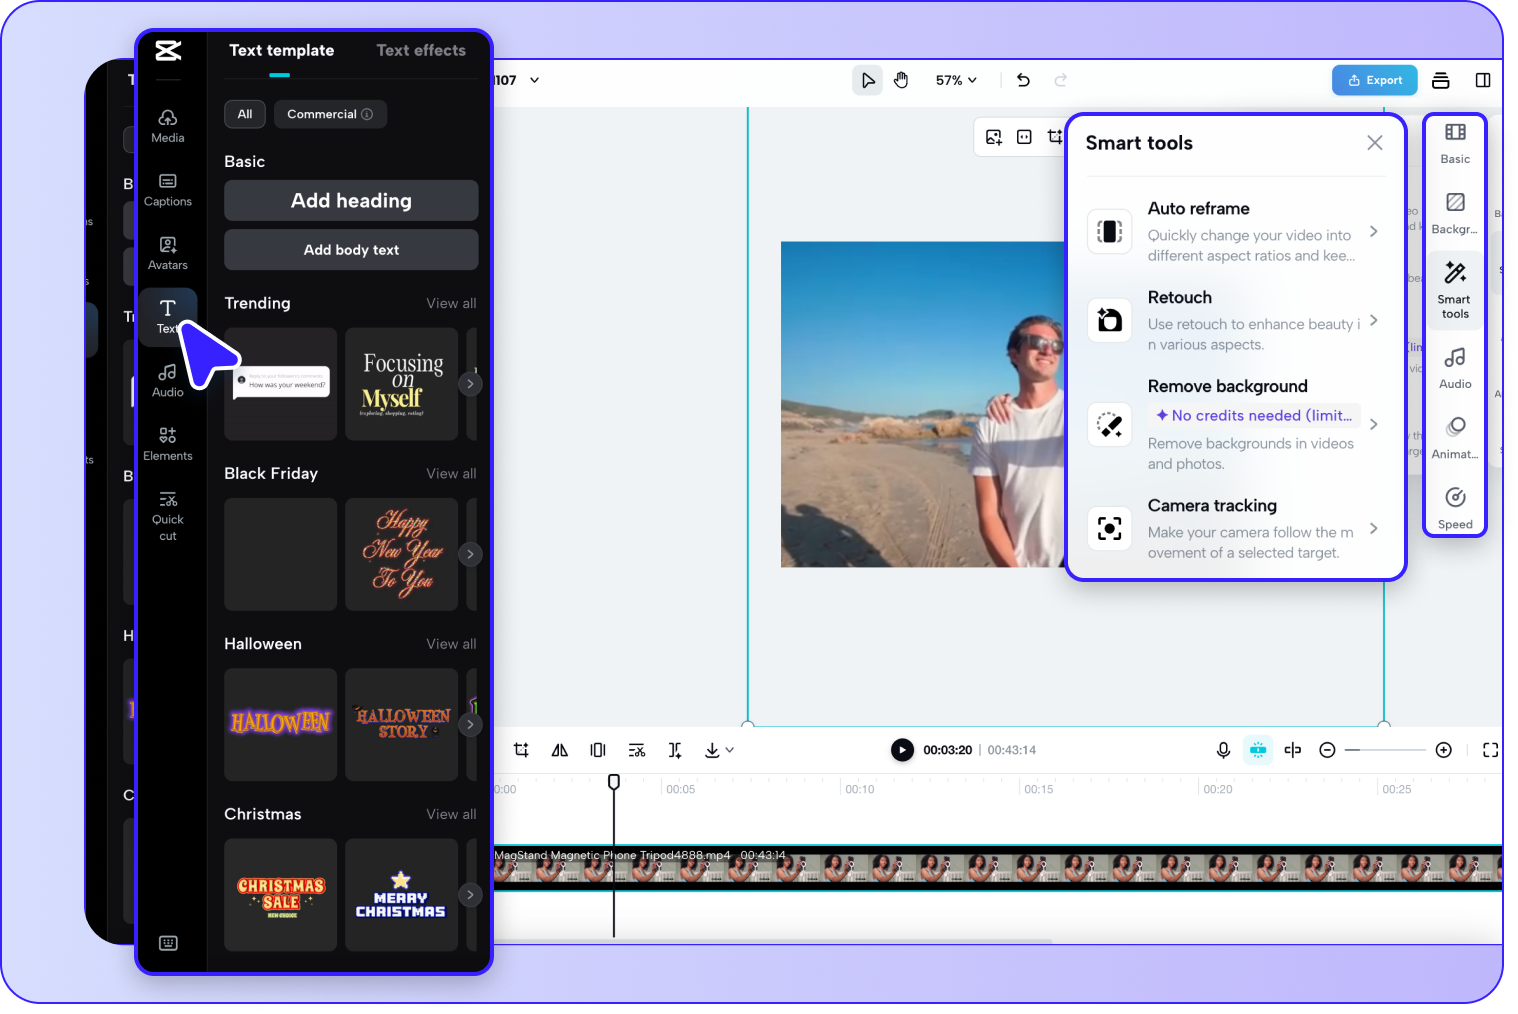Screen dimensions: 1518x1014
Task: Click the timeline playhead marker
Action: click(x=614, y=782)
